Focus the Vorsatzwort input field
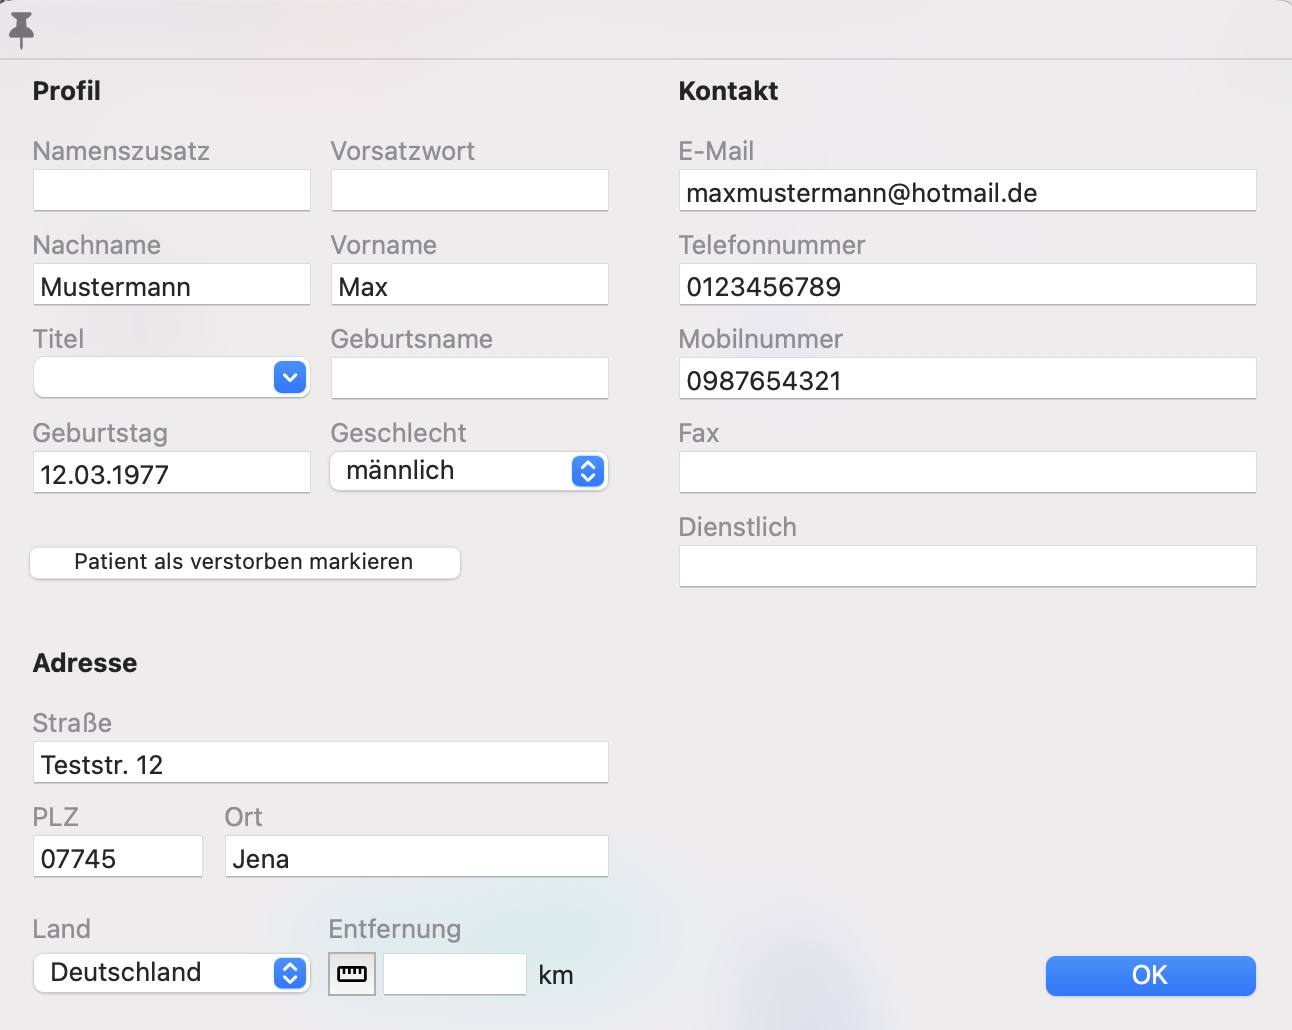This screenshot has width=1292, height=1030. tap(469, 190)
